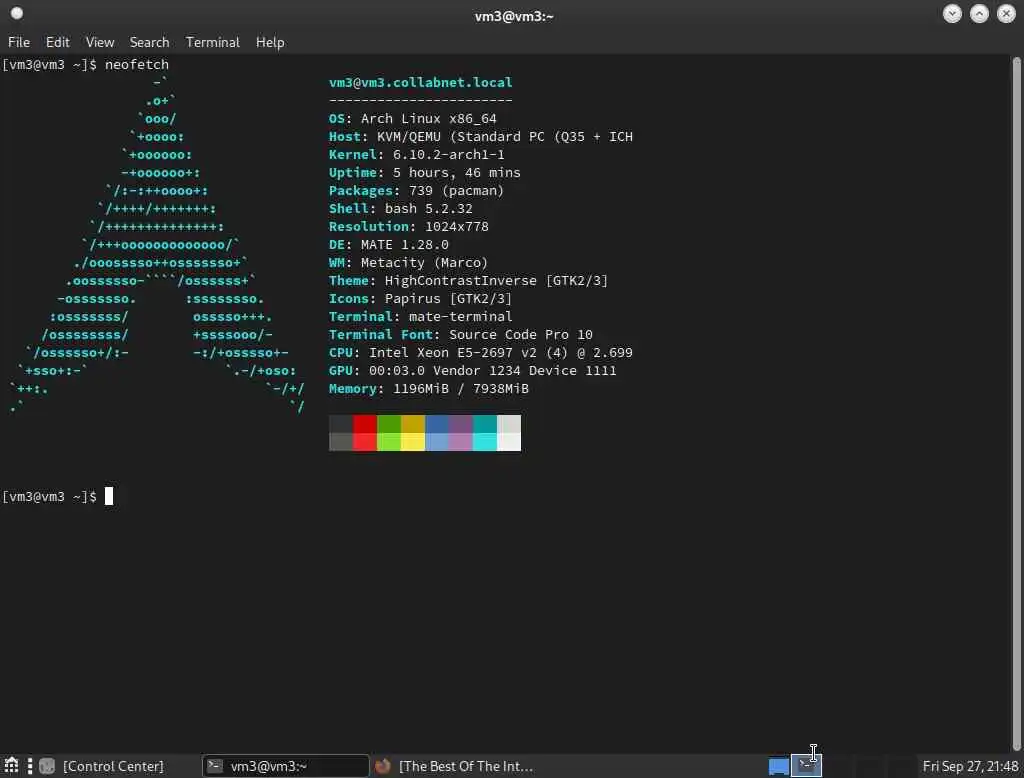Select the vm3@vm3:~ taskbar button
This screenshot has width=1024, height=778.
click(285, 766)
